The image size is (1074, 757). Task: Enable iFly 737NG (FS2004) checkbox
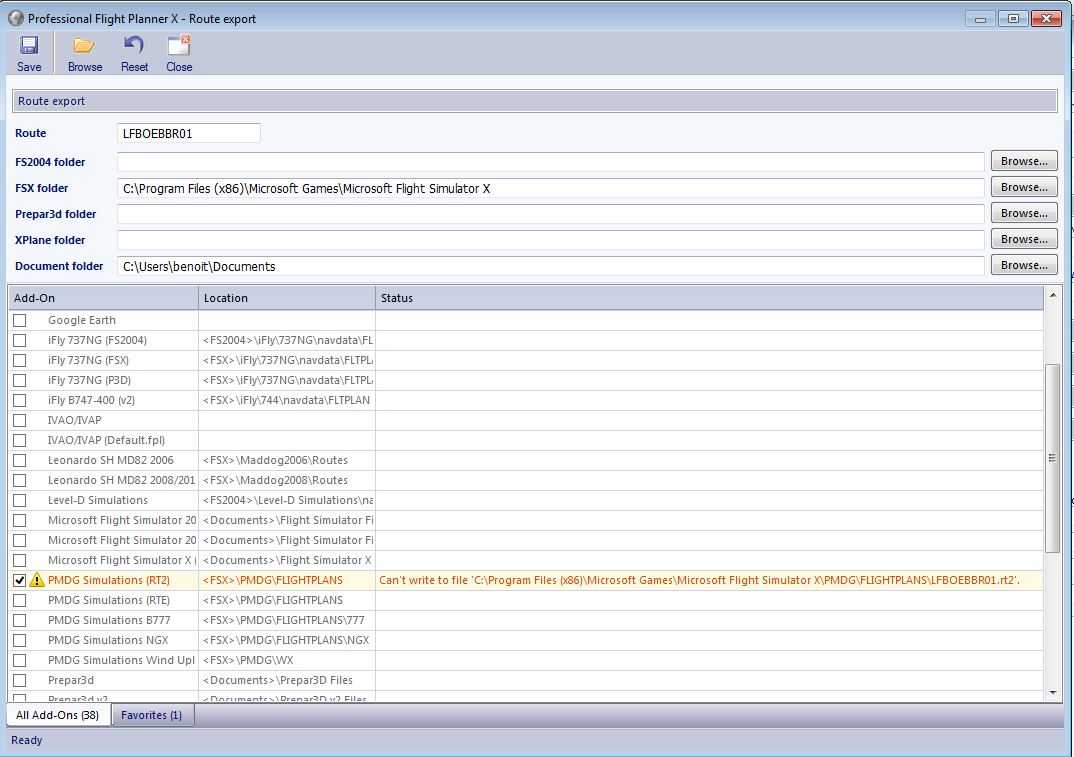tap(20, 340)
